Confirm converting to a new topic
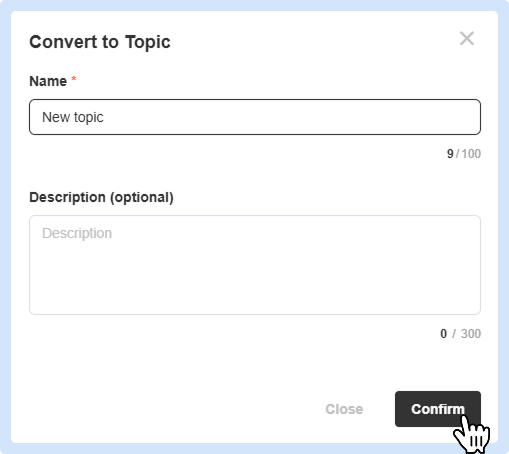The image size is (509, 454). point(438,409)
